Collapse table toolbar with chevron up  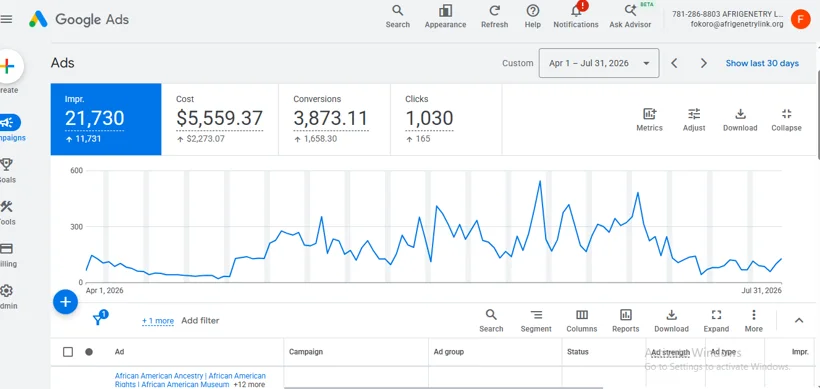pos(799,321)
